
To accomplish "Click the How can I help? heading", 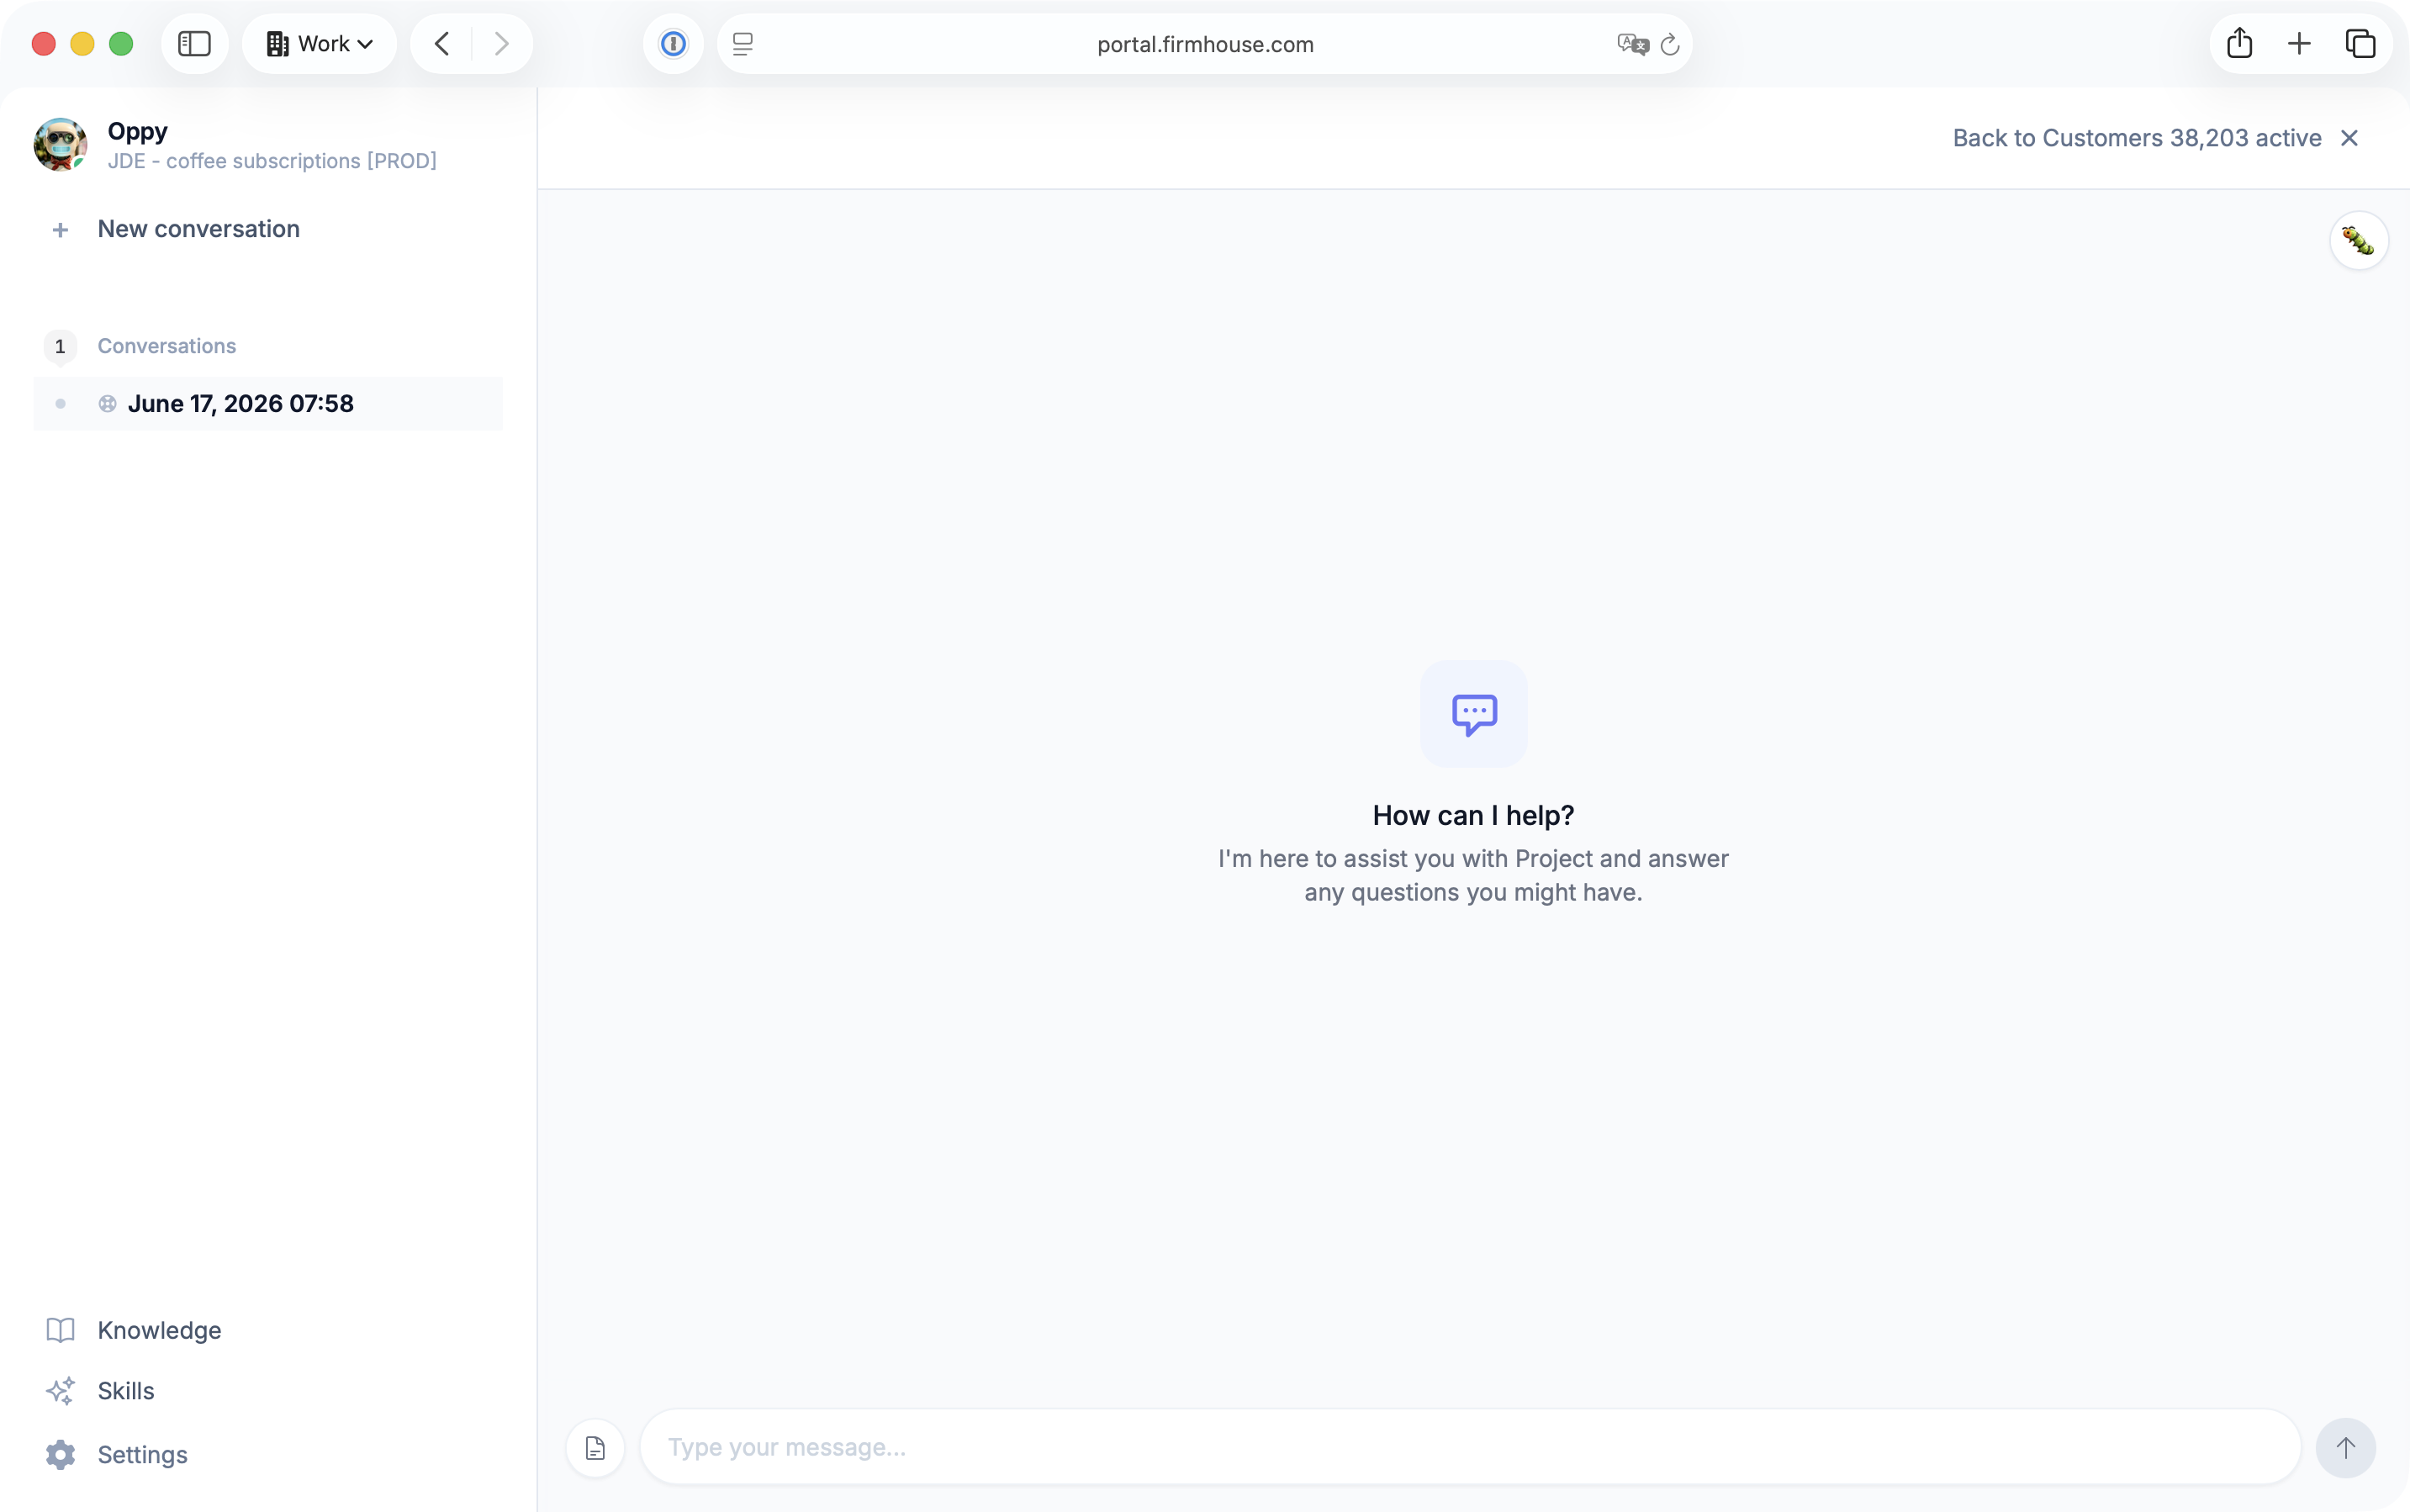I will point(1473,816).
